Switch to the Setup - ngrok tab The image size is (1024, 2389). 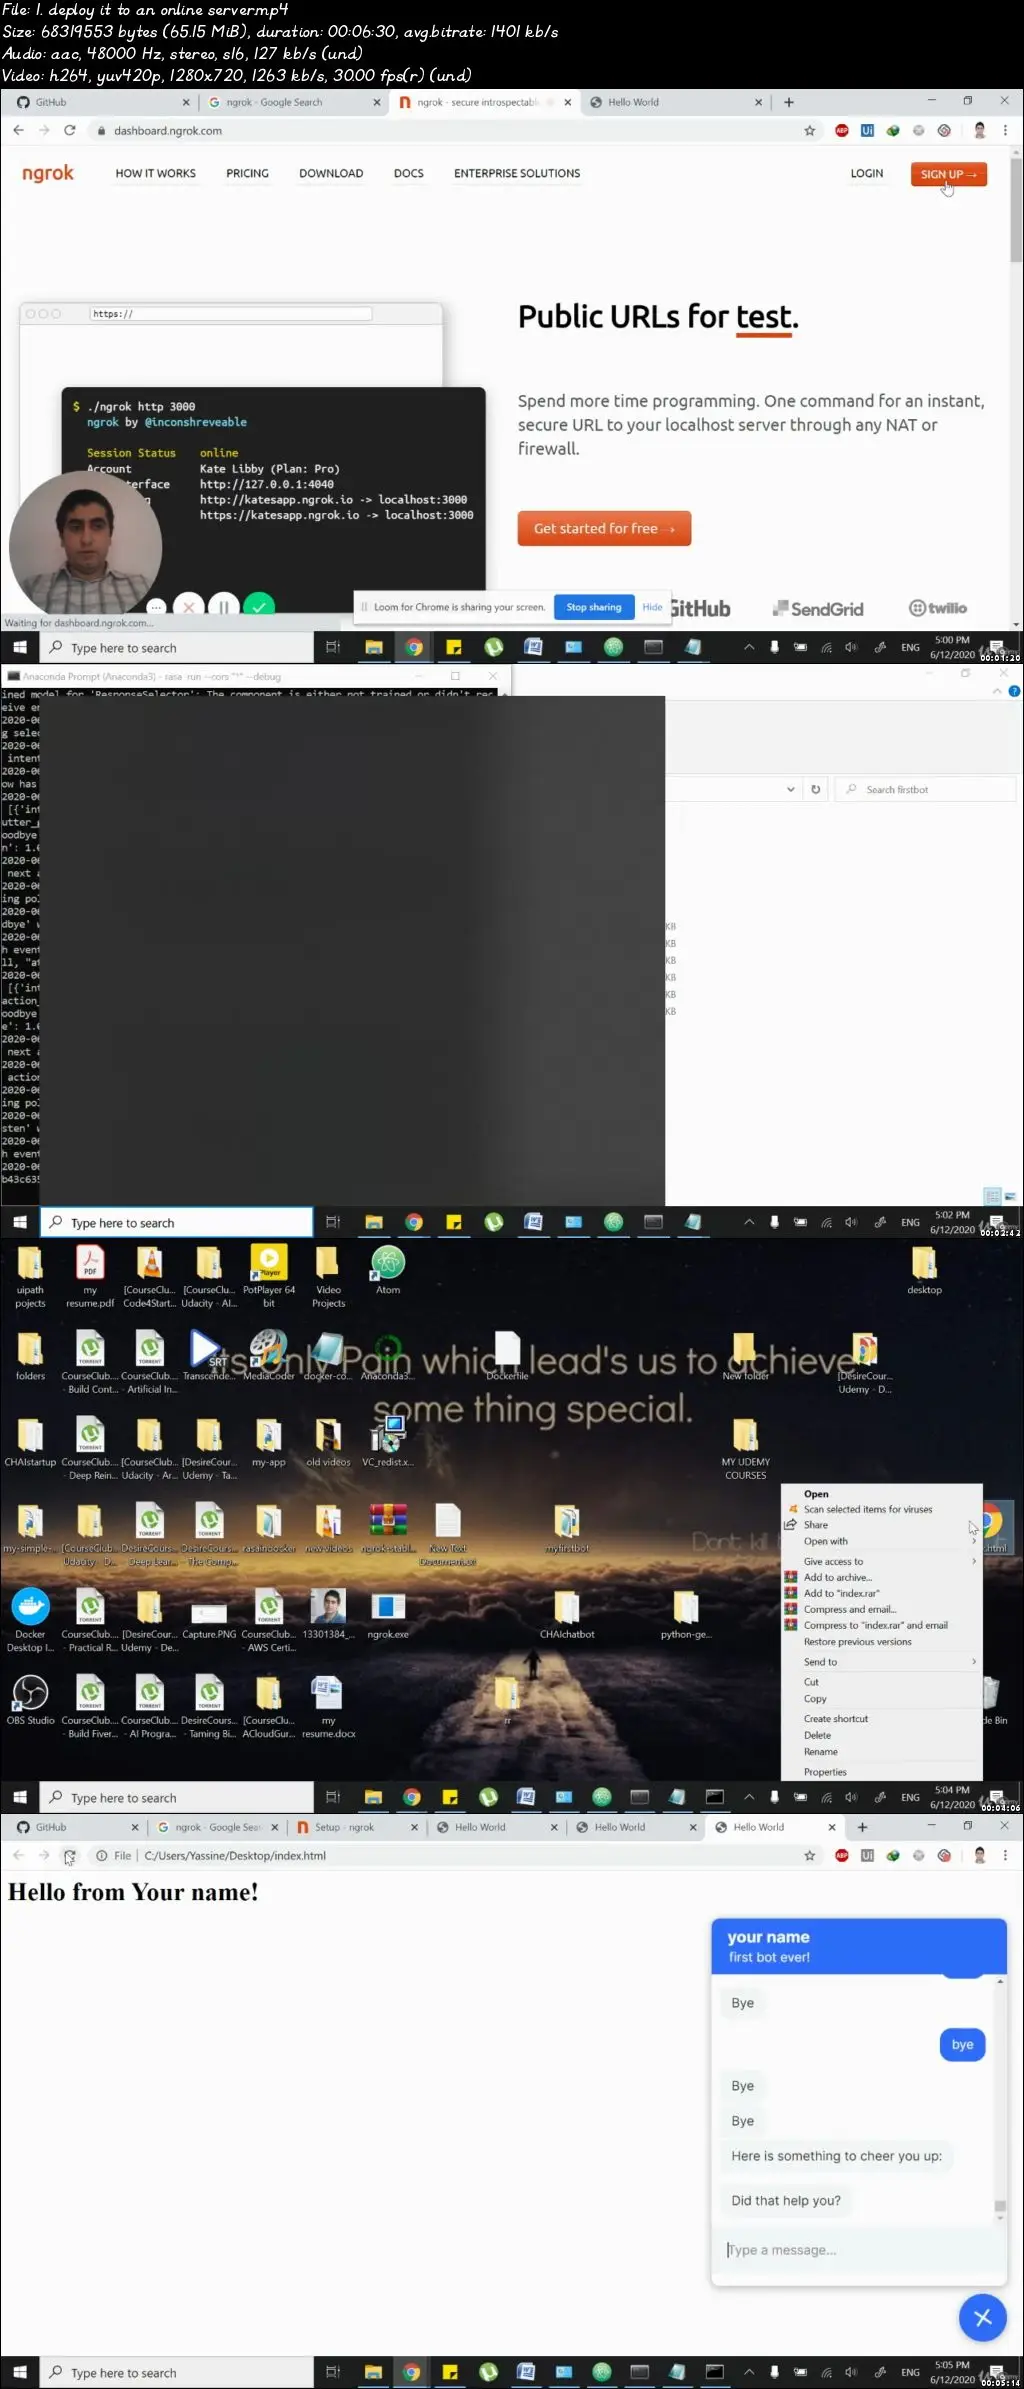tap(356, 1827)
